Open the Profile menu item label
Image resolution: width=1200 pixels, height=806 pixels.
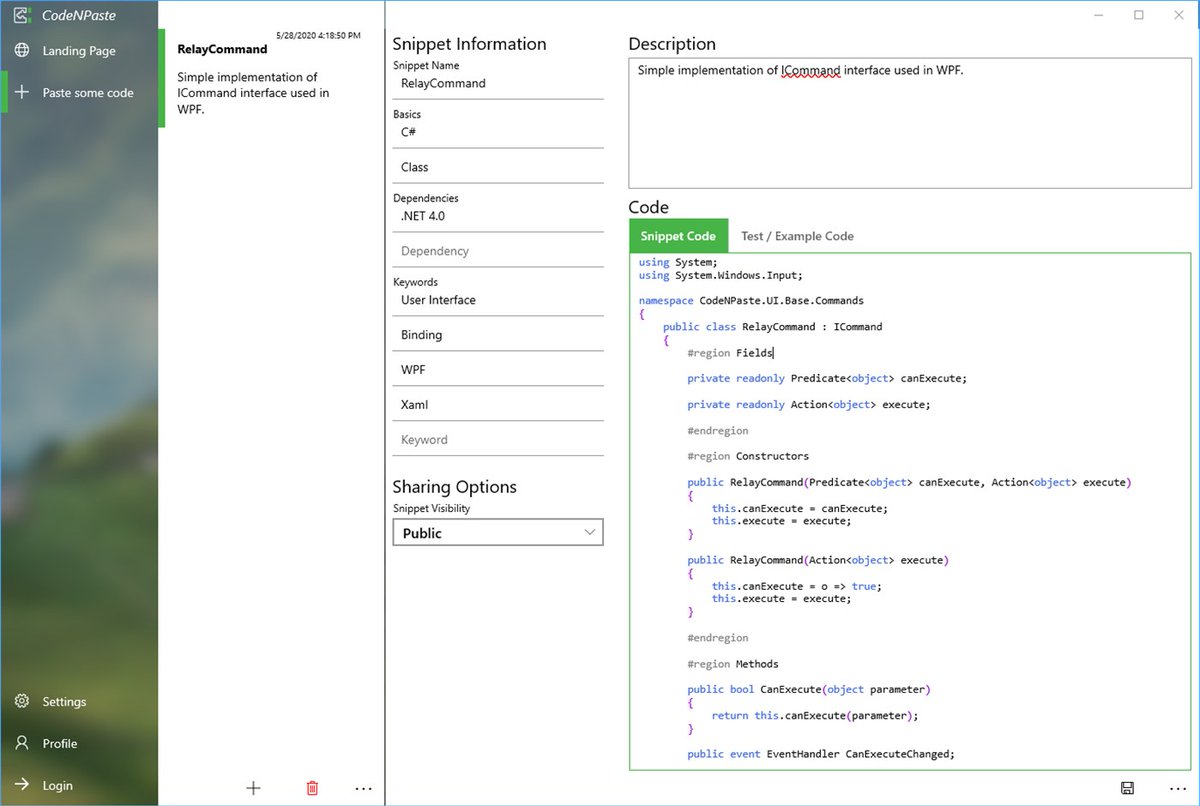click(59, 744)
